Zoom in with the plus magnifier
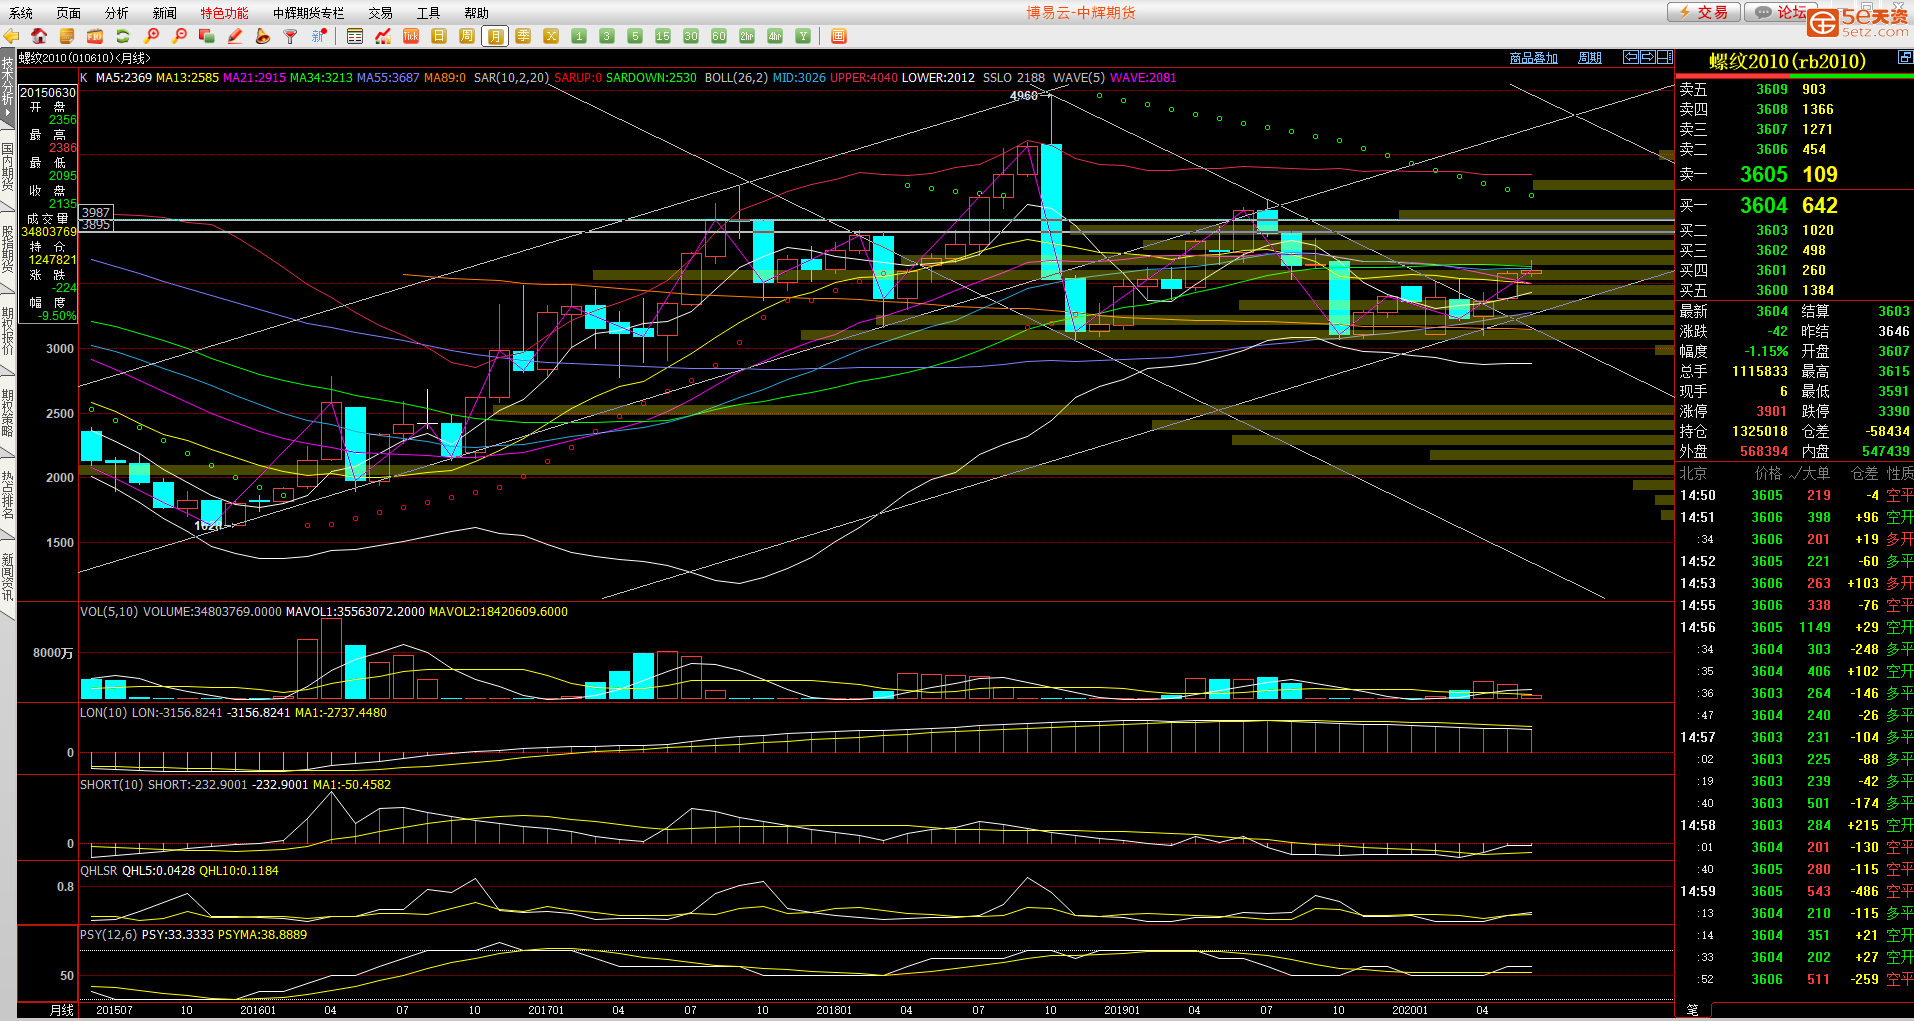This screenshot has height=1021, width=1914. tap(152, 36)
